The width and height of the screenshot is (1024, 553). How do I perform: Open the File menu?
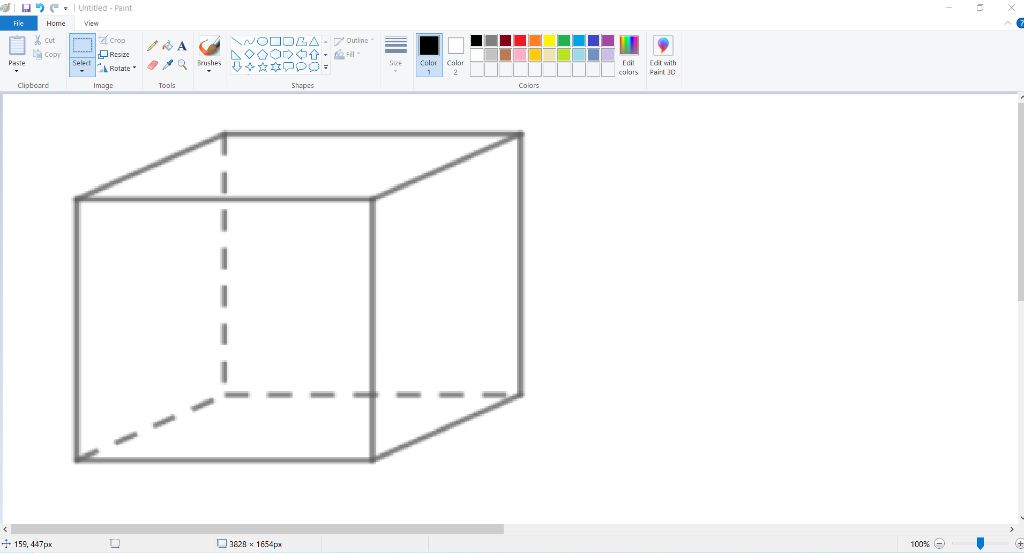18,24
